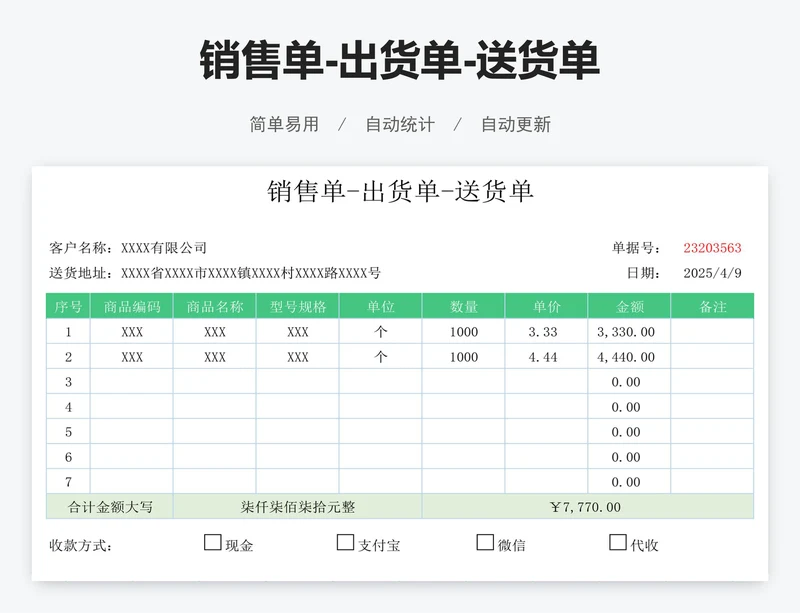The image size is (800, 613).
Task: Select the red document number 23203563
Action: (x=712, y=248)
